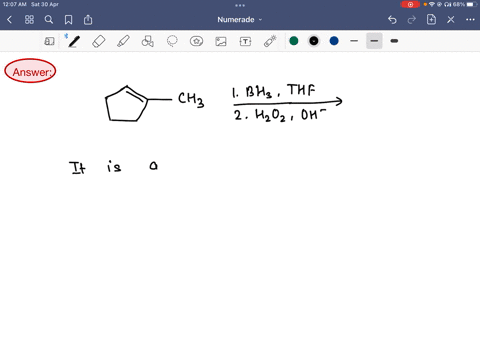Select the Eraser tool
Image resolution: width=480 pixels, height=360 pixels.
click(98, 41)
